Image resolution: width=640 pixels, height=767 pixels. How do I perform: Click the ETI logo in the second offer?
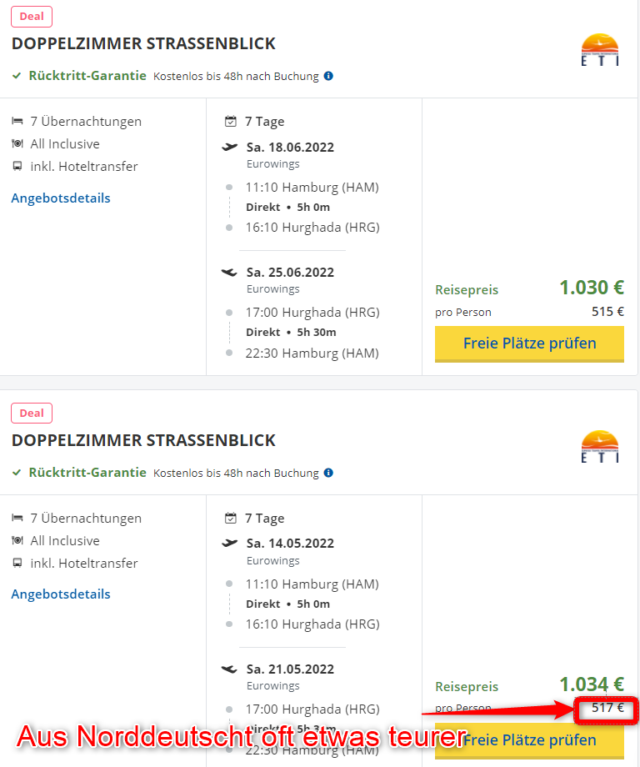point(600,446)
